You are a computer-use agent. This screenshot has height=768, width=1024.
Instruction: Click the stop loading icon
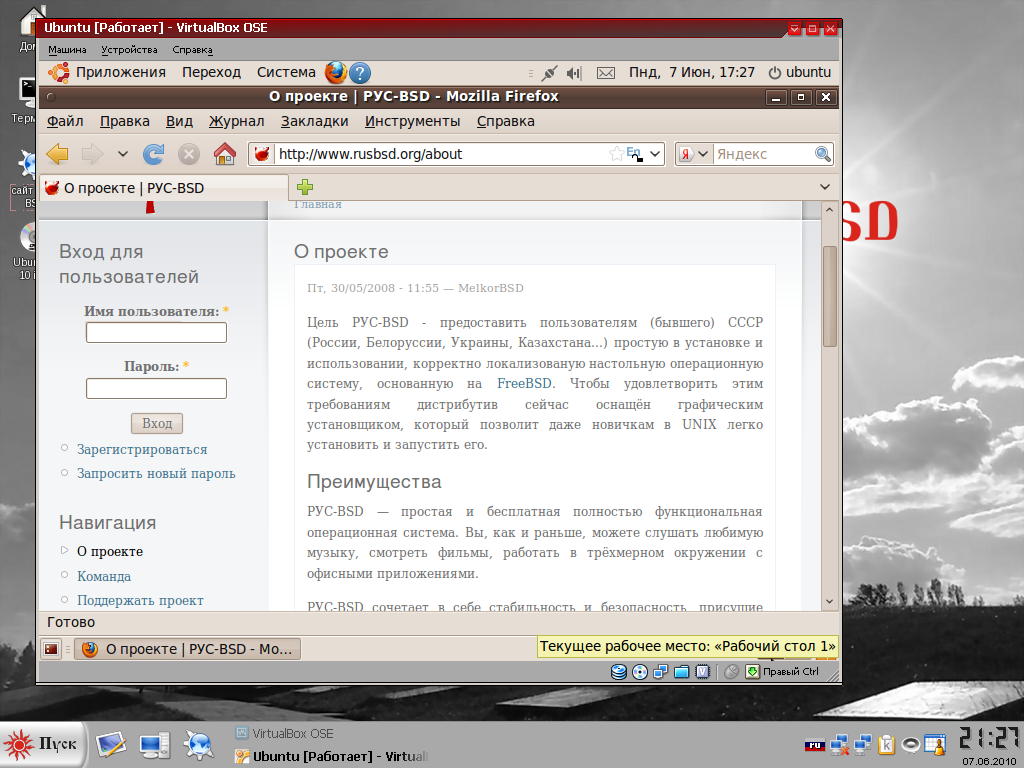pos(189,154)
